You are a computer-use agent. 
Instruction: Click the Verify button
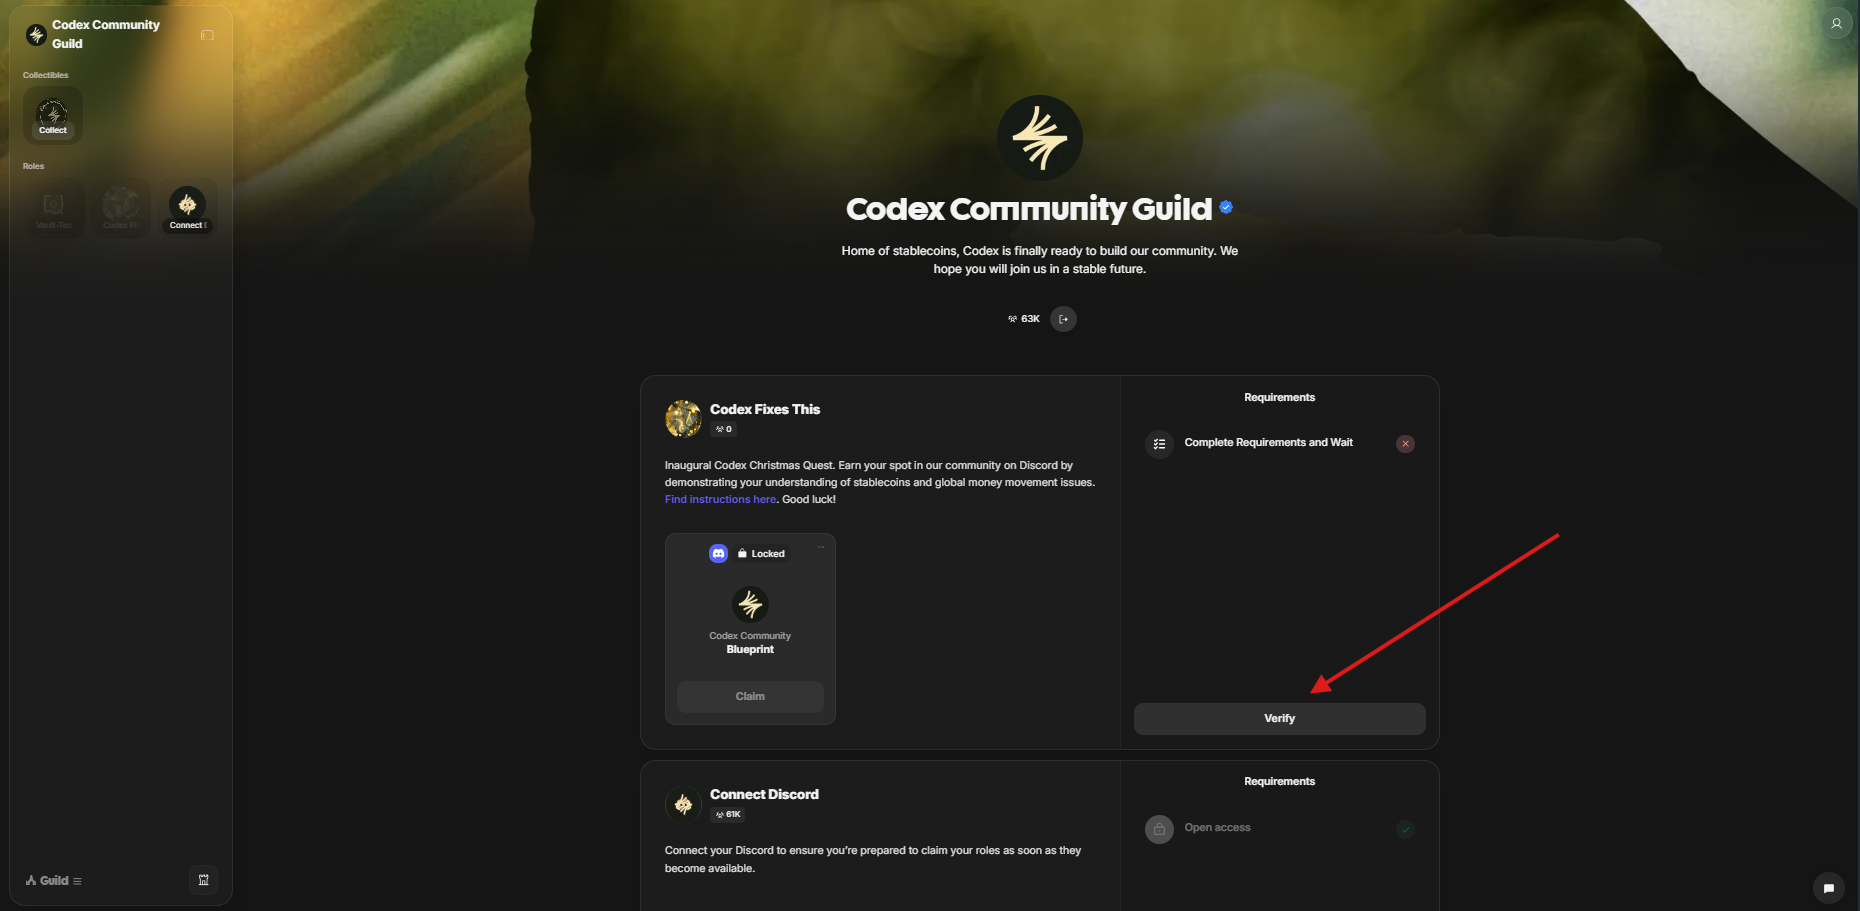(1279, 719)
